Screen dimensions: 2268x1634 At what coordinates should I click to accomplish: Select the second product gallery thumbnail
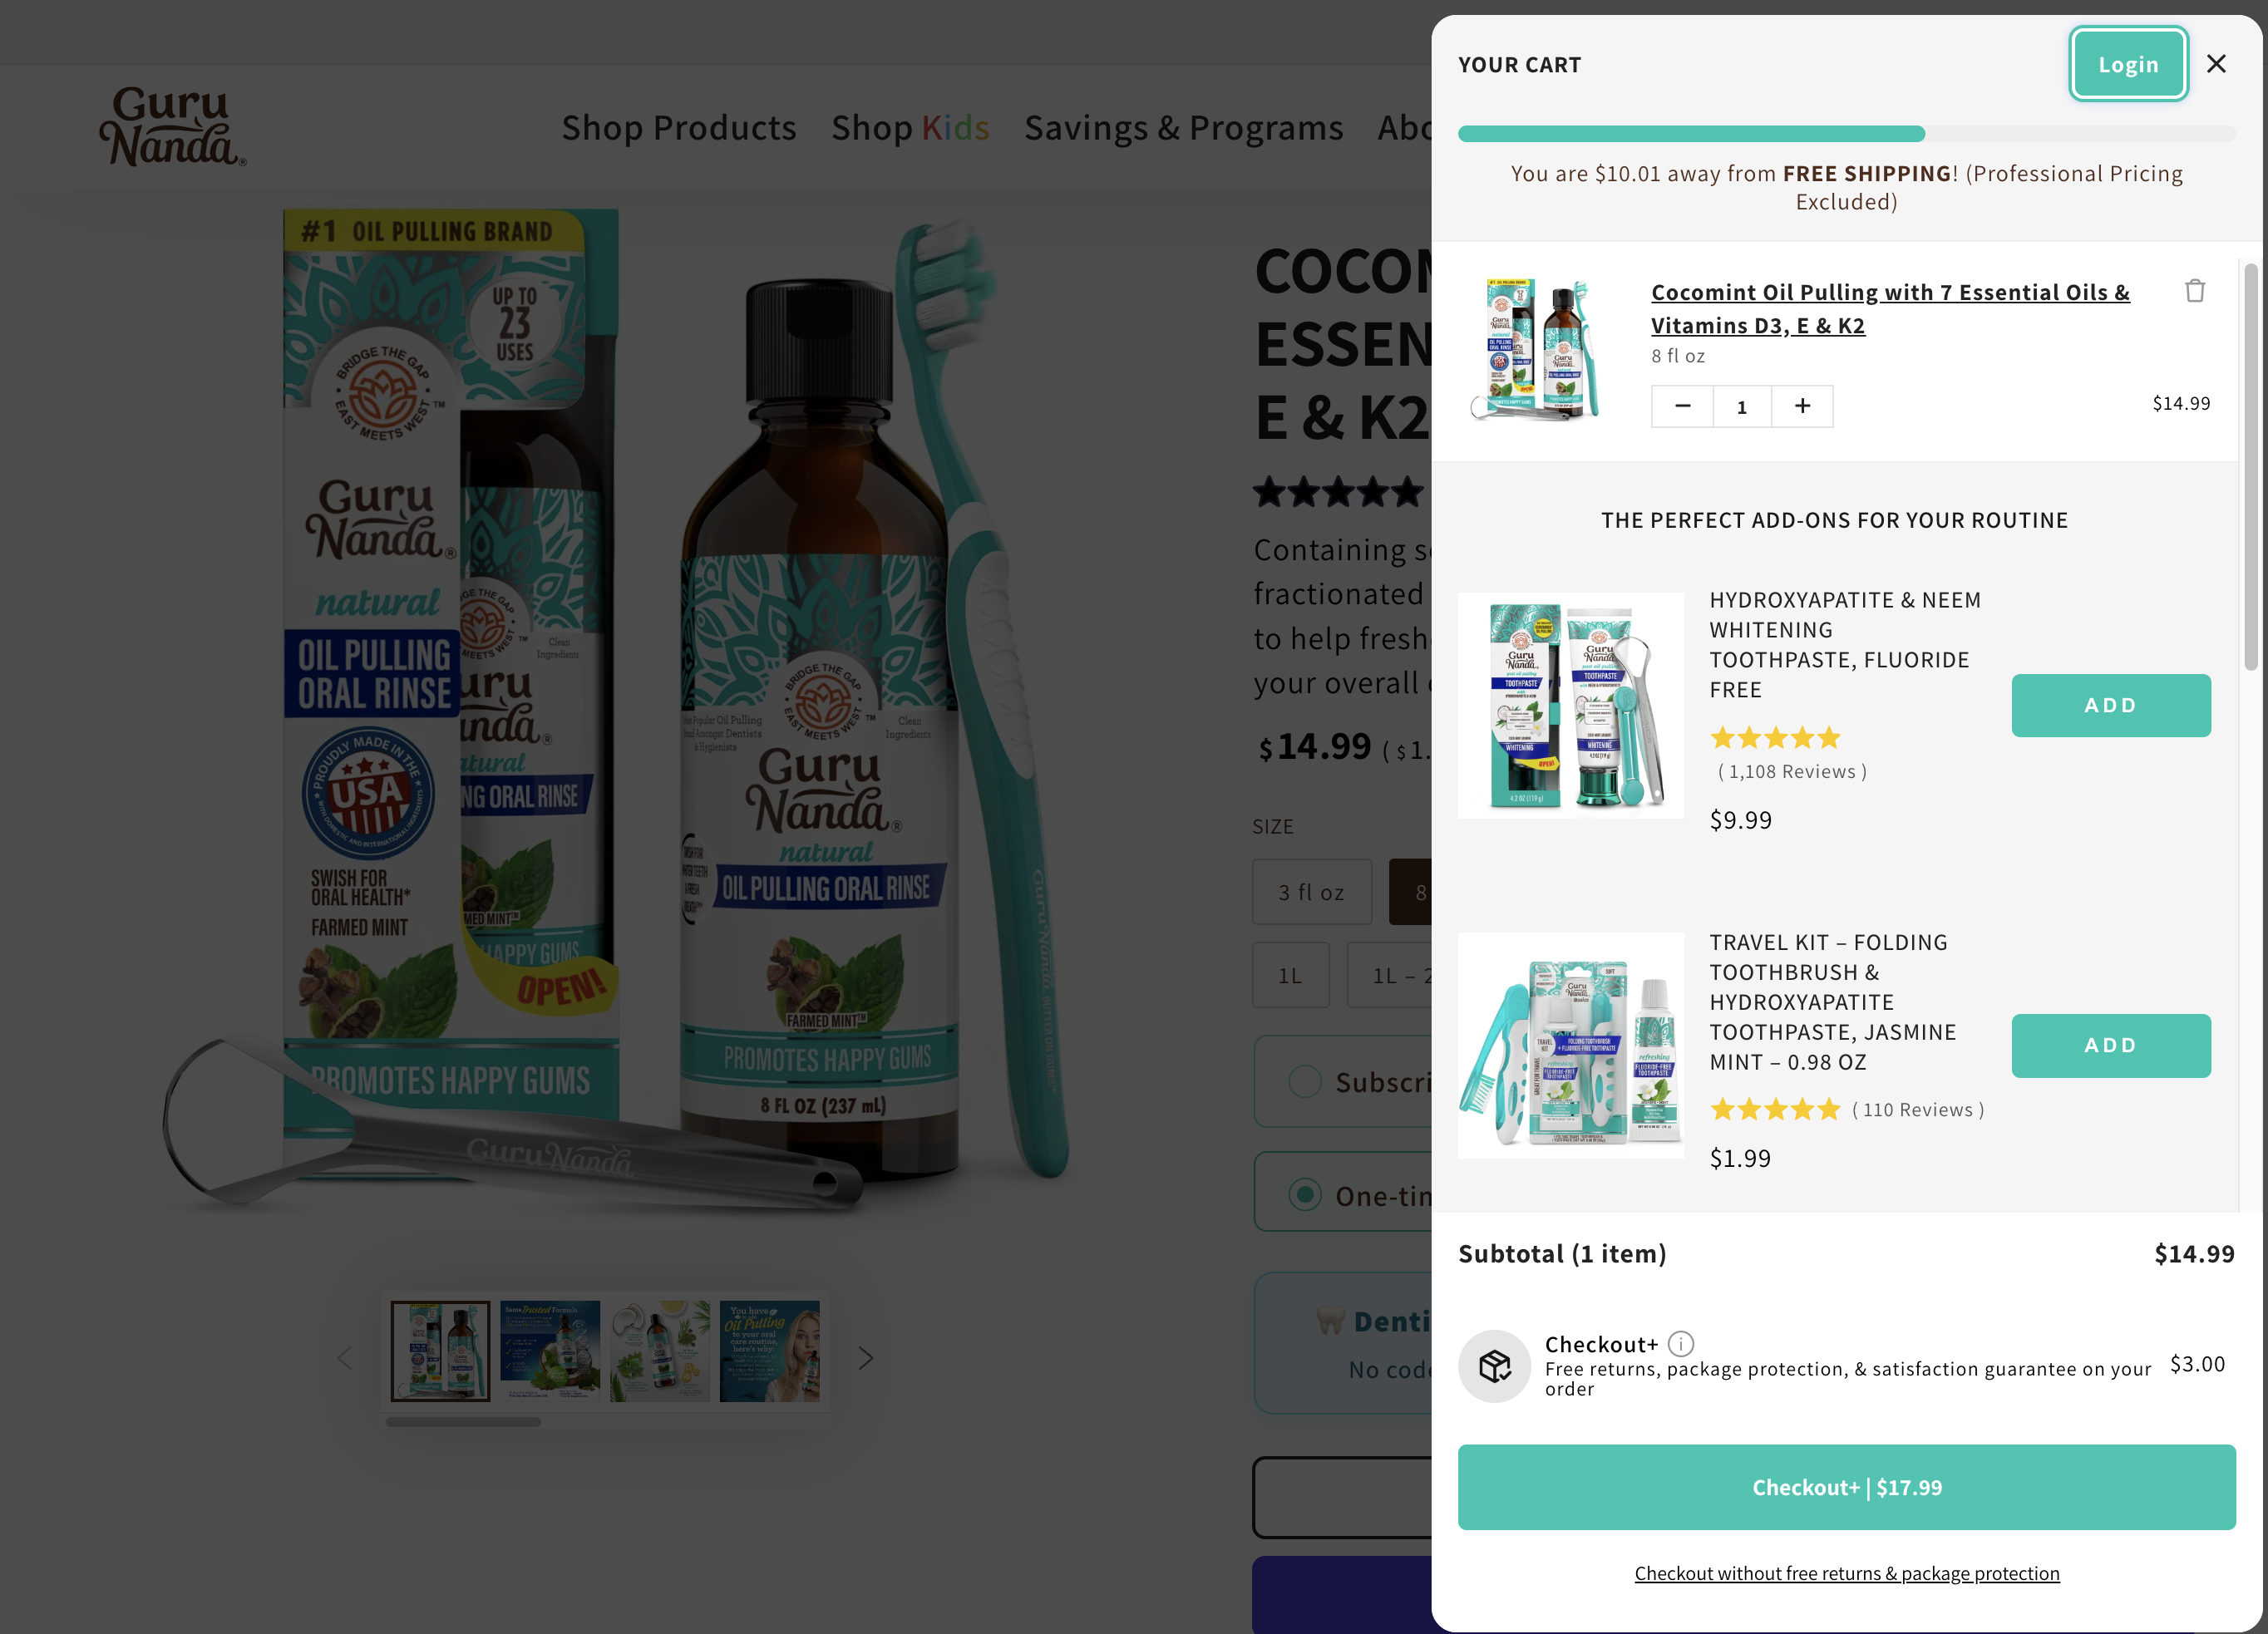(x=550, y=1350)
